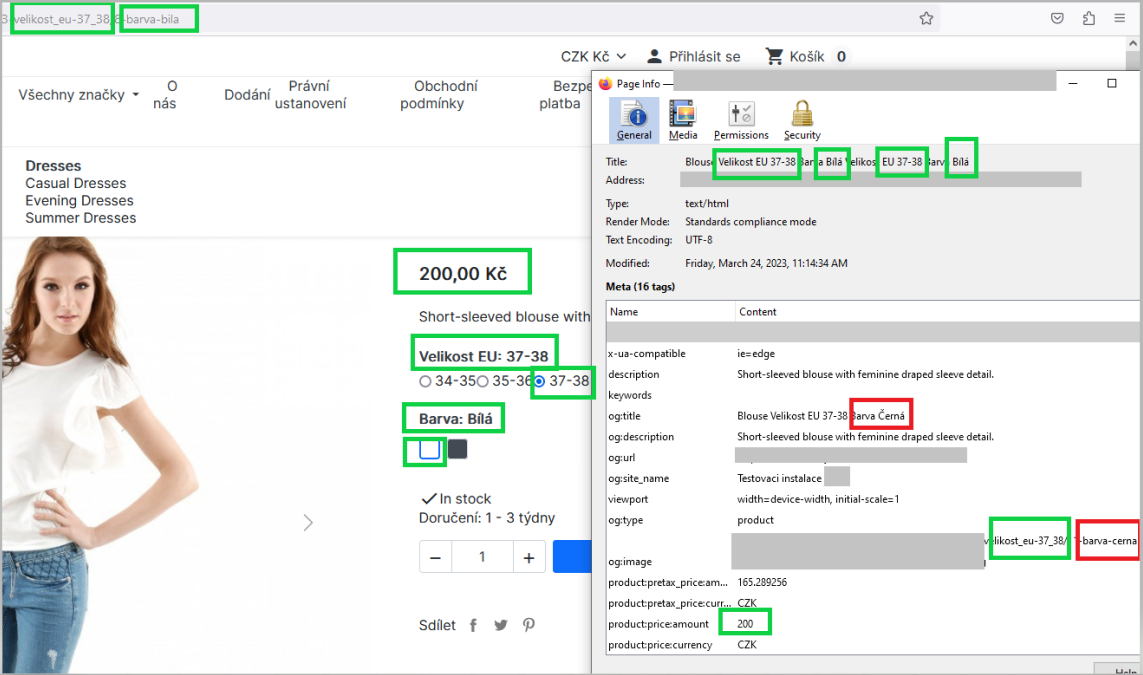This screenshot has height=675, width=1143.
Task: Select the General panel in Page Info
Action: coord(633,118)
